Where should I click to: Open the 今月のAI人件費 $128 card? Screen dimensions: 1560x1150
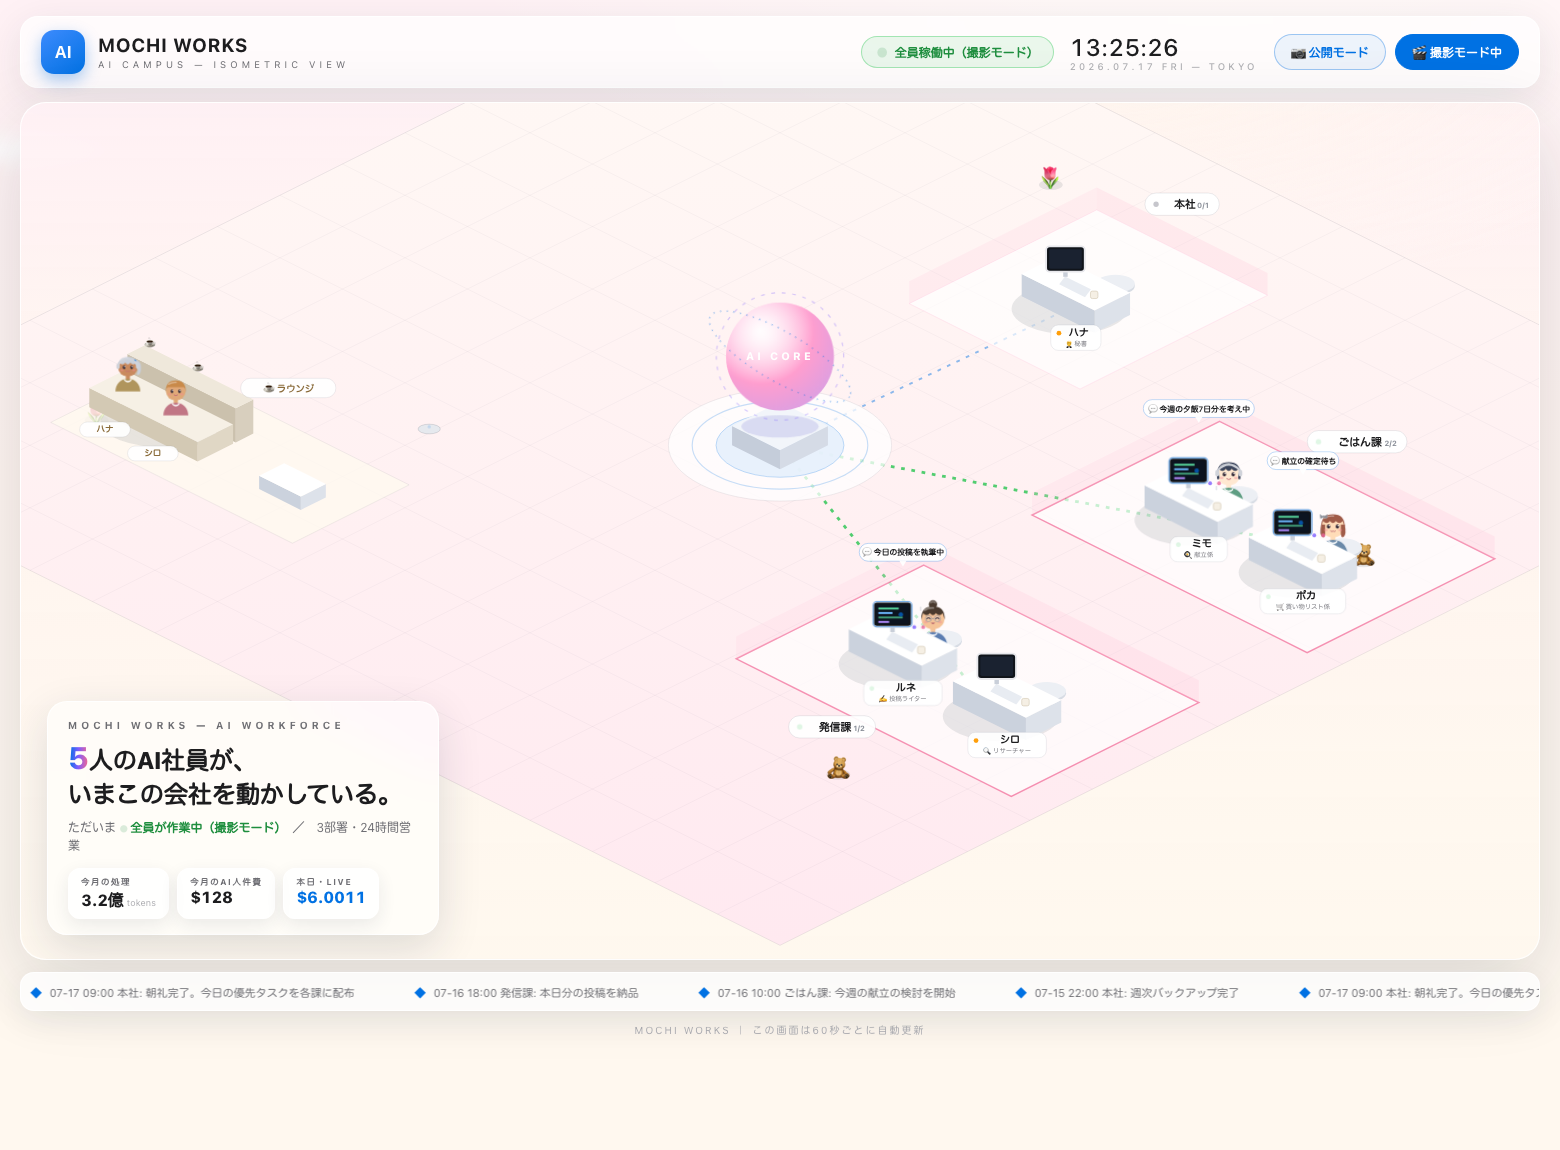coord(226,893)
